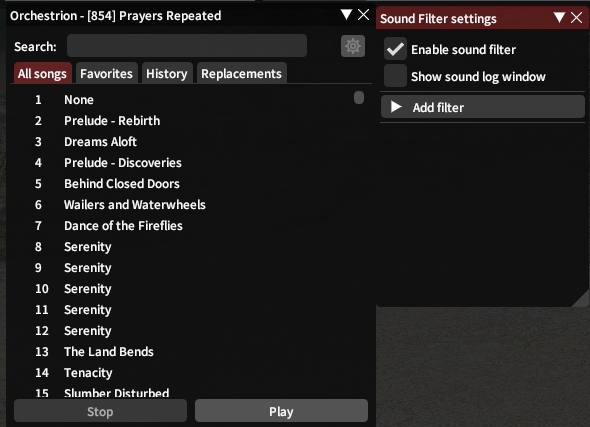The image size is (590, 427).
Task: Expand the Add filter section
Action: click(x=483, y=107)
